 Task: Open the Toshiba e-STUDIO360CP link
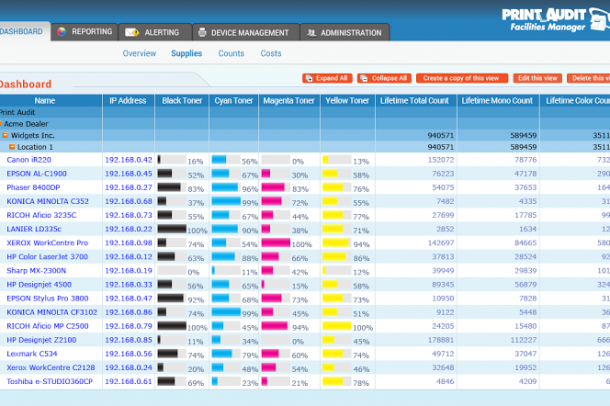(49, 382)
